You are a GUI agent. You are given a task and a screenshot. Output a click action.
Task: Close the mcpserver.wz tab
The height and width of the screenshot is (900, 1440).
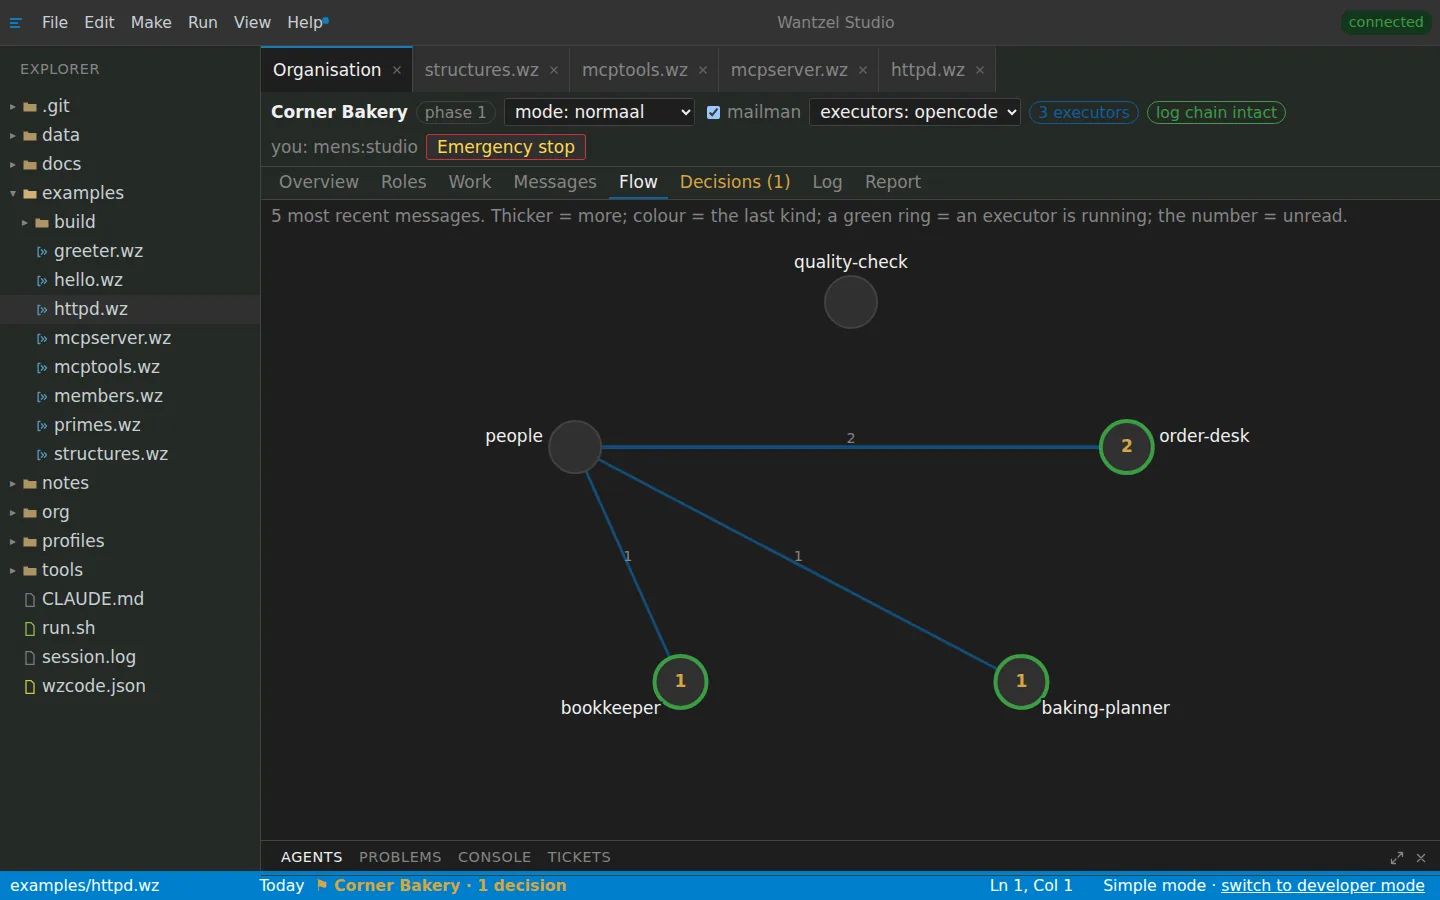863,70
